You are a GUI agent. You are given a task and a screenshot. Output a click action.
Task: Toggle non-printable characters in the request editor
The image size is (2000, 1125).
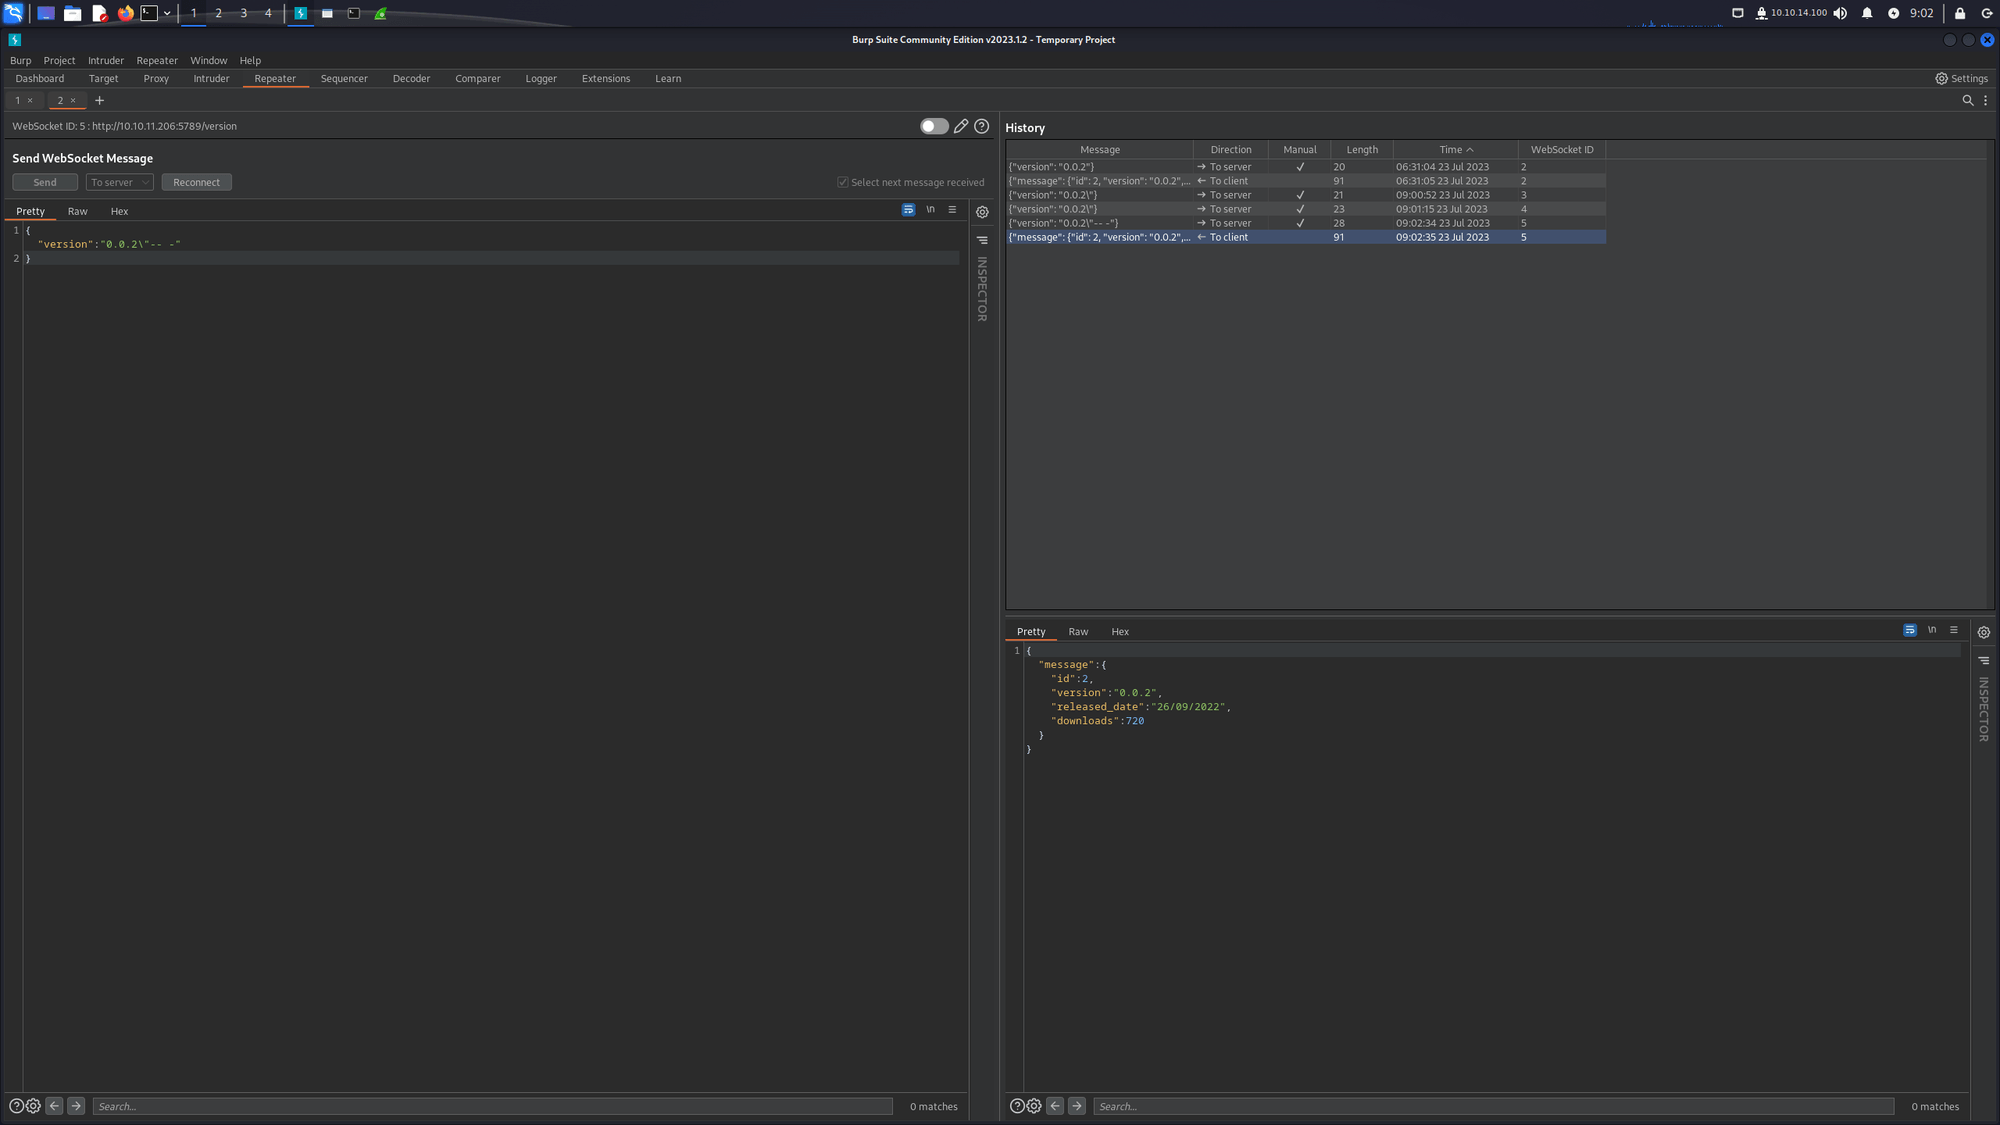[x=930, y=210]
